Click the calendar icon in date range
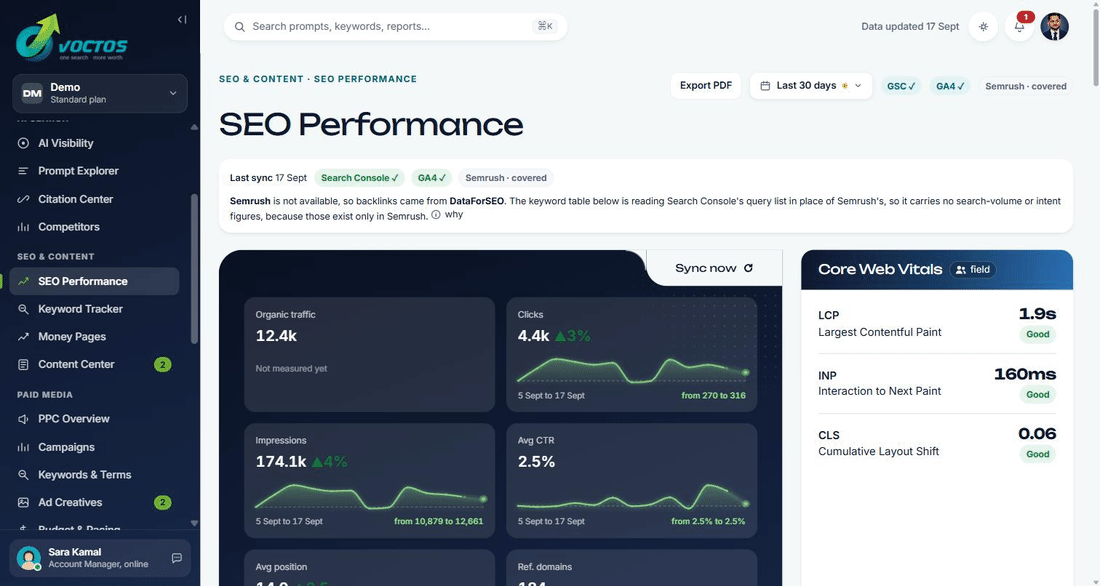The width and height of the screenshot is (1100, 586). click(x=765, y=86)
